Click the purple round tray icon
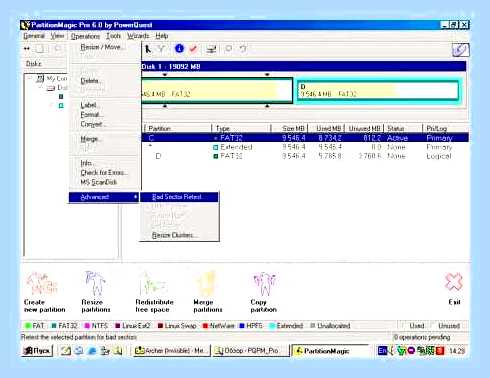490x378 pixels. point(411,351)
